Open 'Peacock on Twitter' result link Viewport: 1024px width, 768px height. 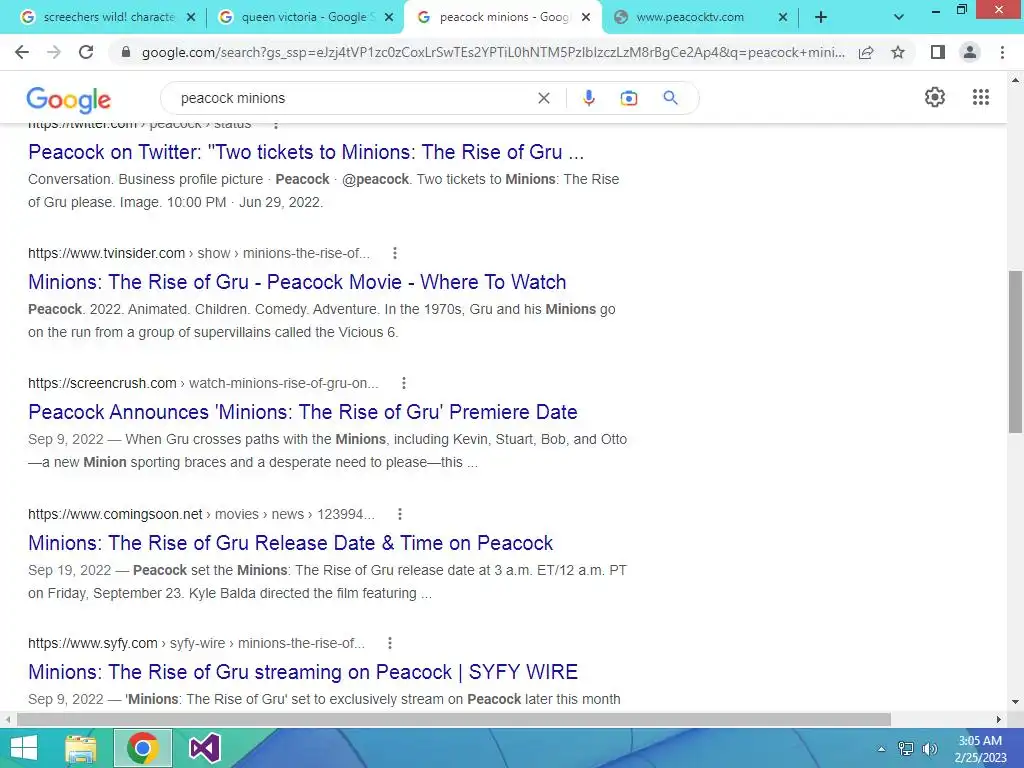pyautogui.click(x=306, y=152)
